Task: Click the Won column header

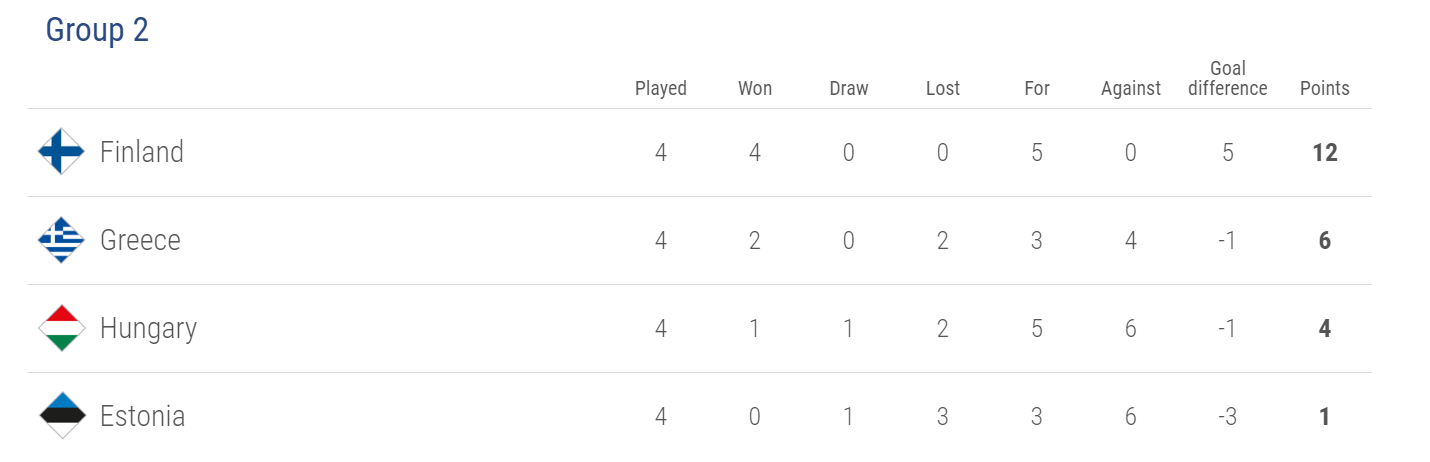Action: point(755,88)
